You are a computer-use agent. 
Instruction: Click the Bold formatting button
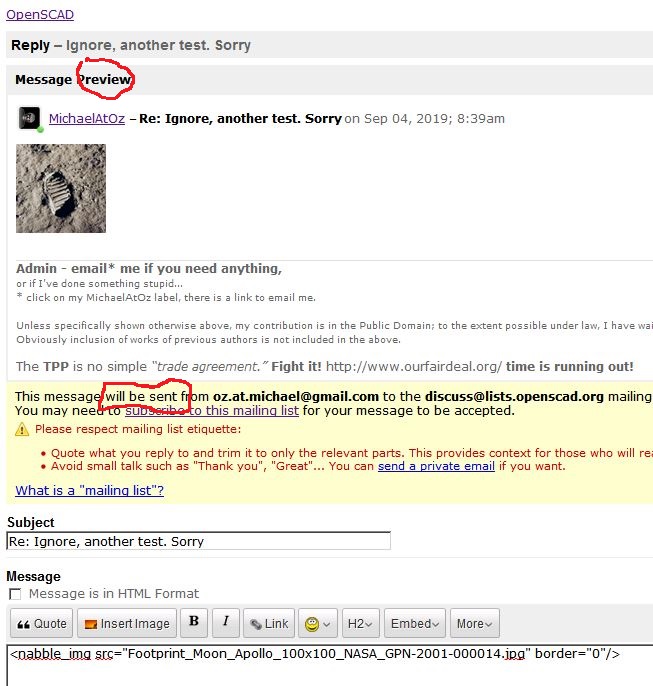tap(194, 622)
